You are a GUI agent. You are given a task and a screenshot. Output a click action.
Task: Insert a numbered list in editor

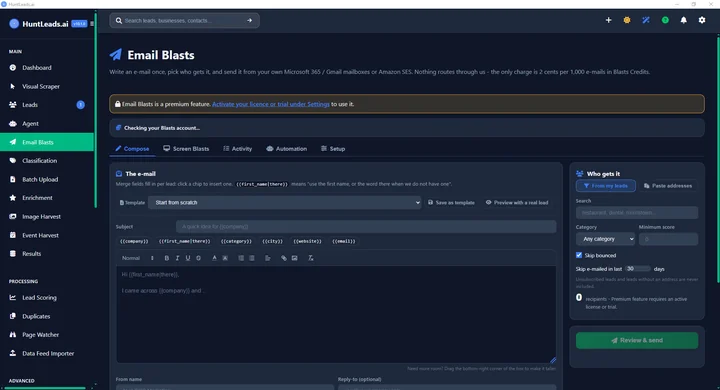tap(241, 258)
